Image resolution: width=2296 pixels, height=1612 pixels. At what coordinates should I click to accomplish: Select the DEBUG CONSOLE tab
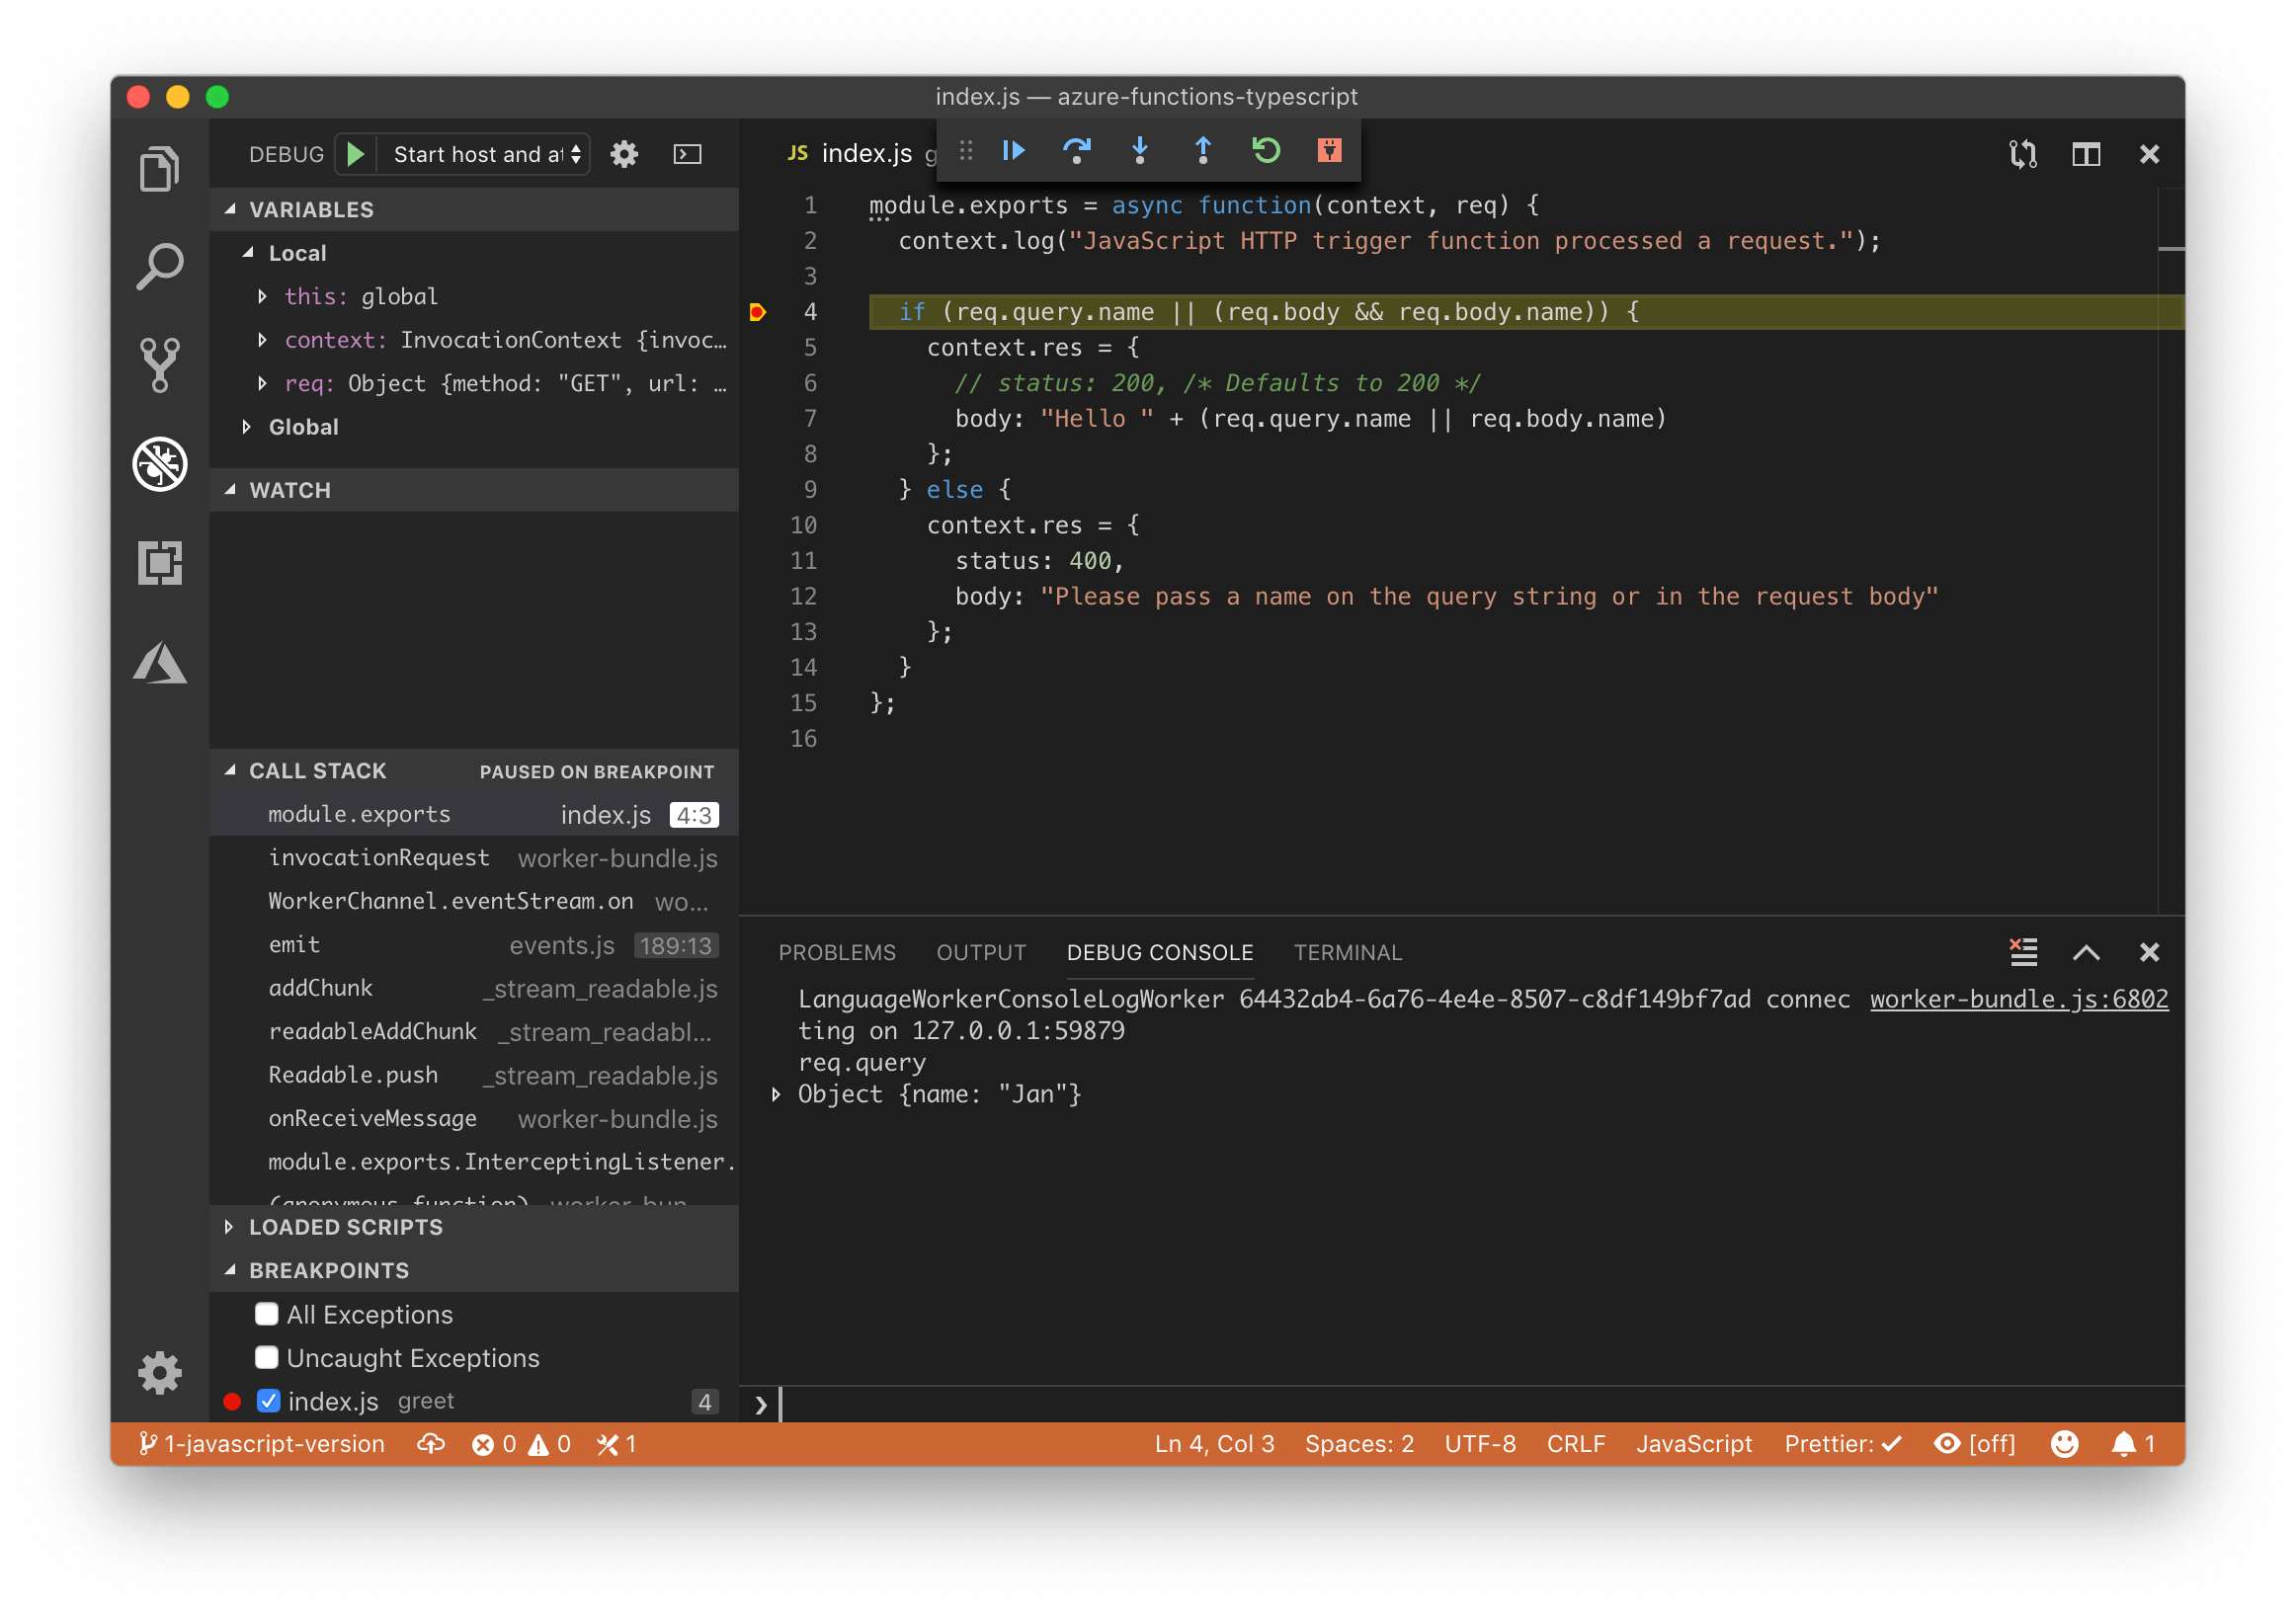(x=1162, y=951)
